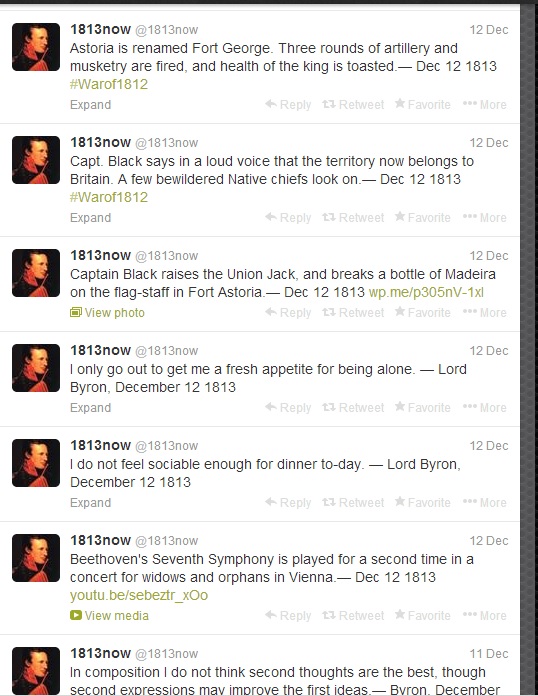Retweet the Capt. Black loud voice tweet
The height and width of the screenshot is (696, 538).
(x=353, y=218)
